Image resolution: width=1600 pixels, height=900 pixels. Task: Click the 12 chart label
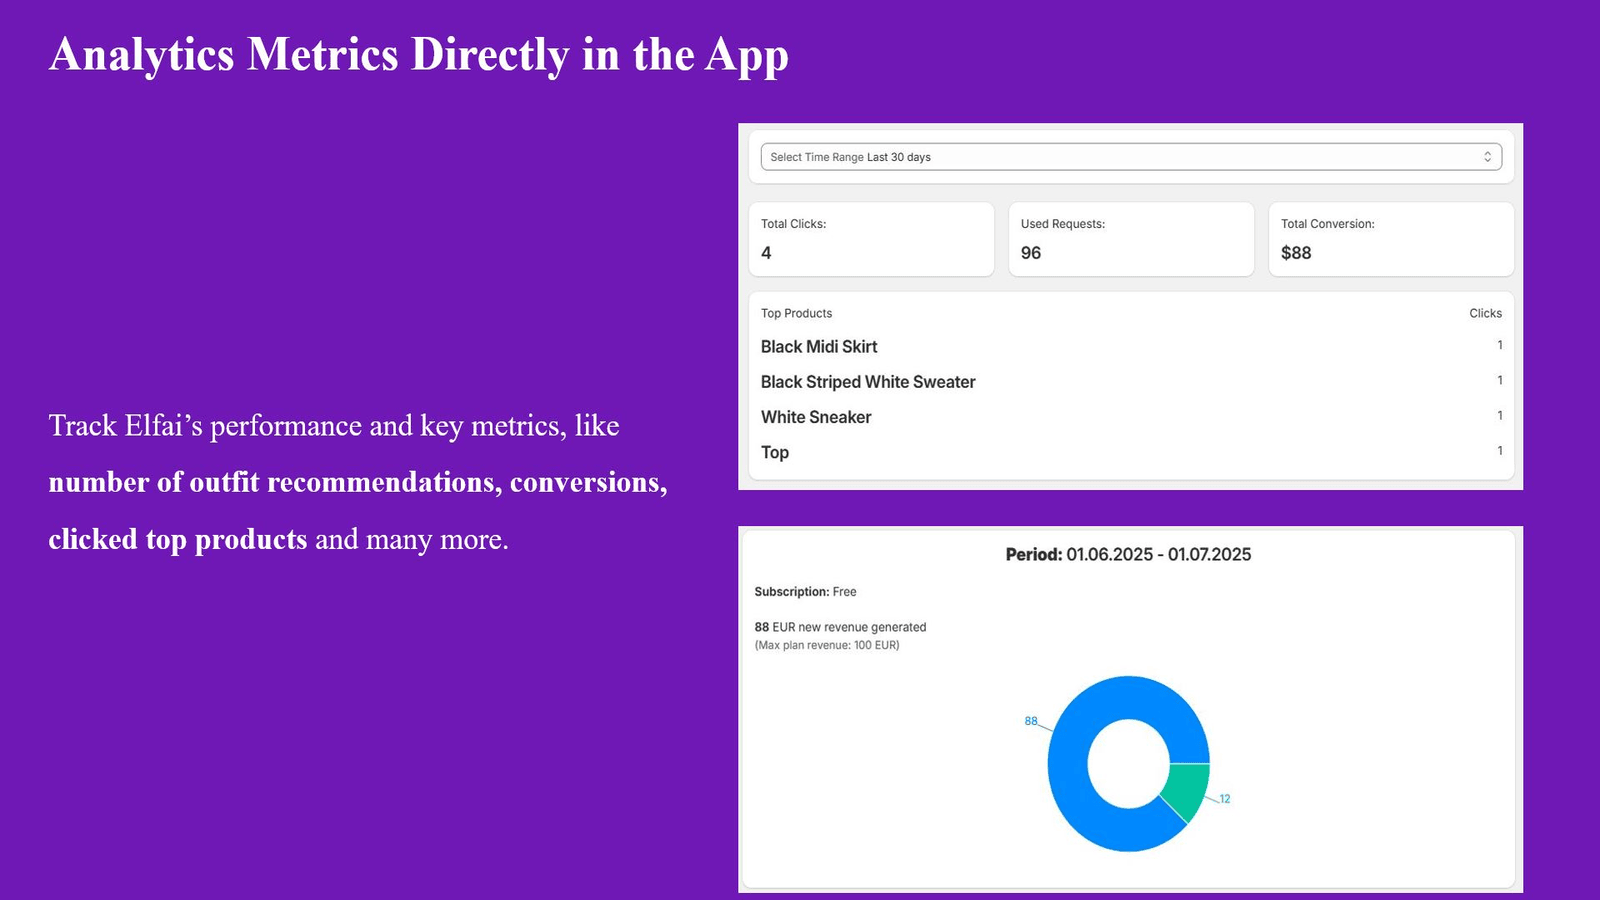pyautogui.click(x=1225, y=799)
